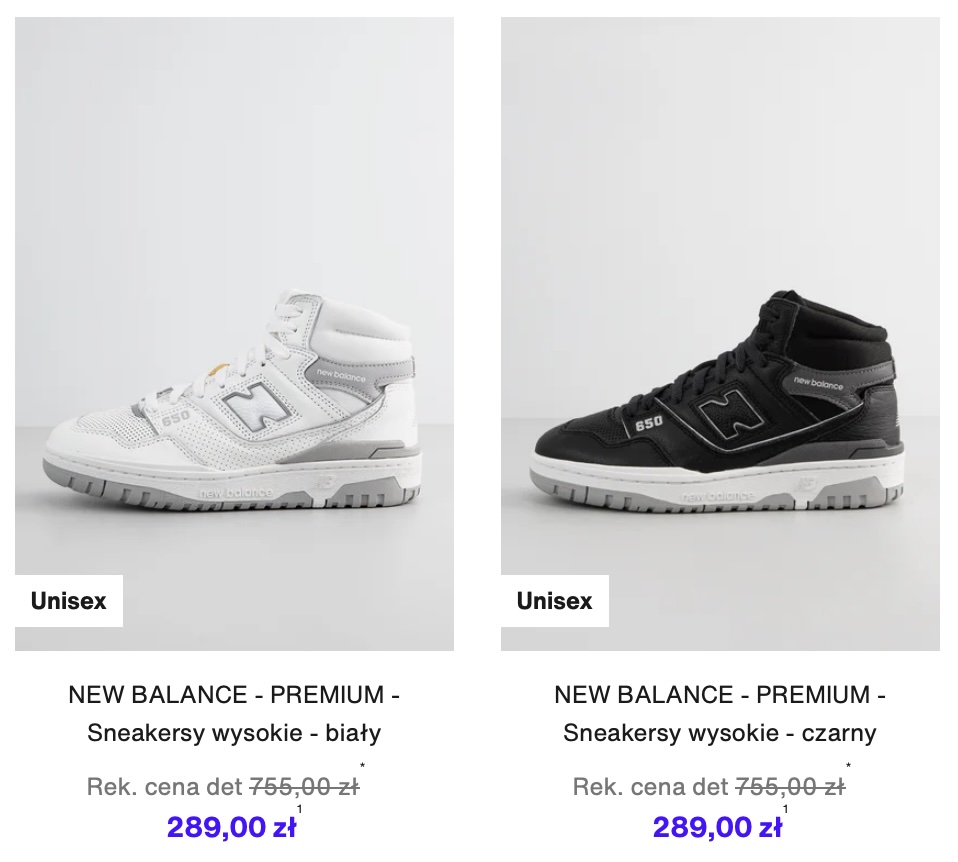Click footnote 1 marker next to white sneaker price
Image resolution: width=958 pixels, height=862 pixels.
click(x=299, y=809)
